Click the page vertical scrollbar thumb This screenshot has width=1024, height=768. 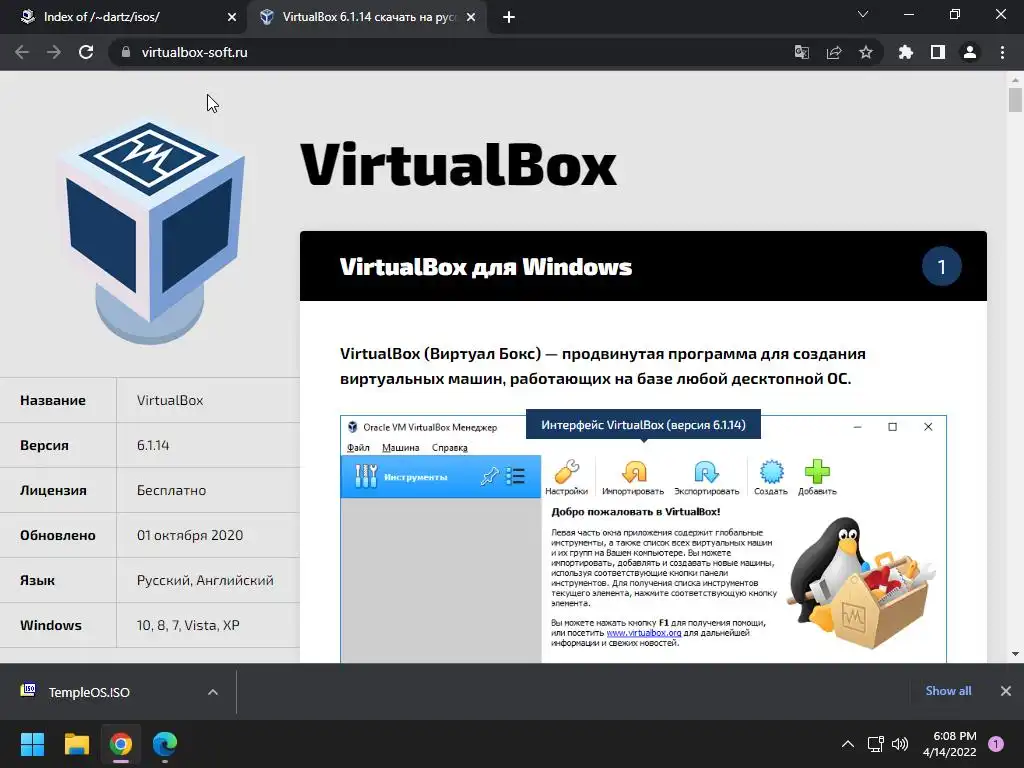[x=1015, y=101]
